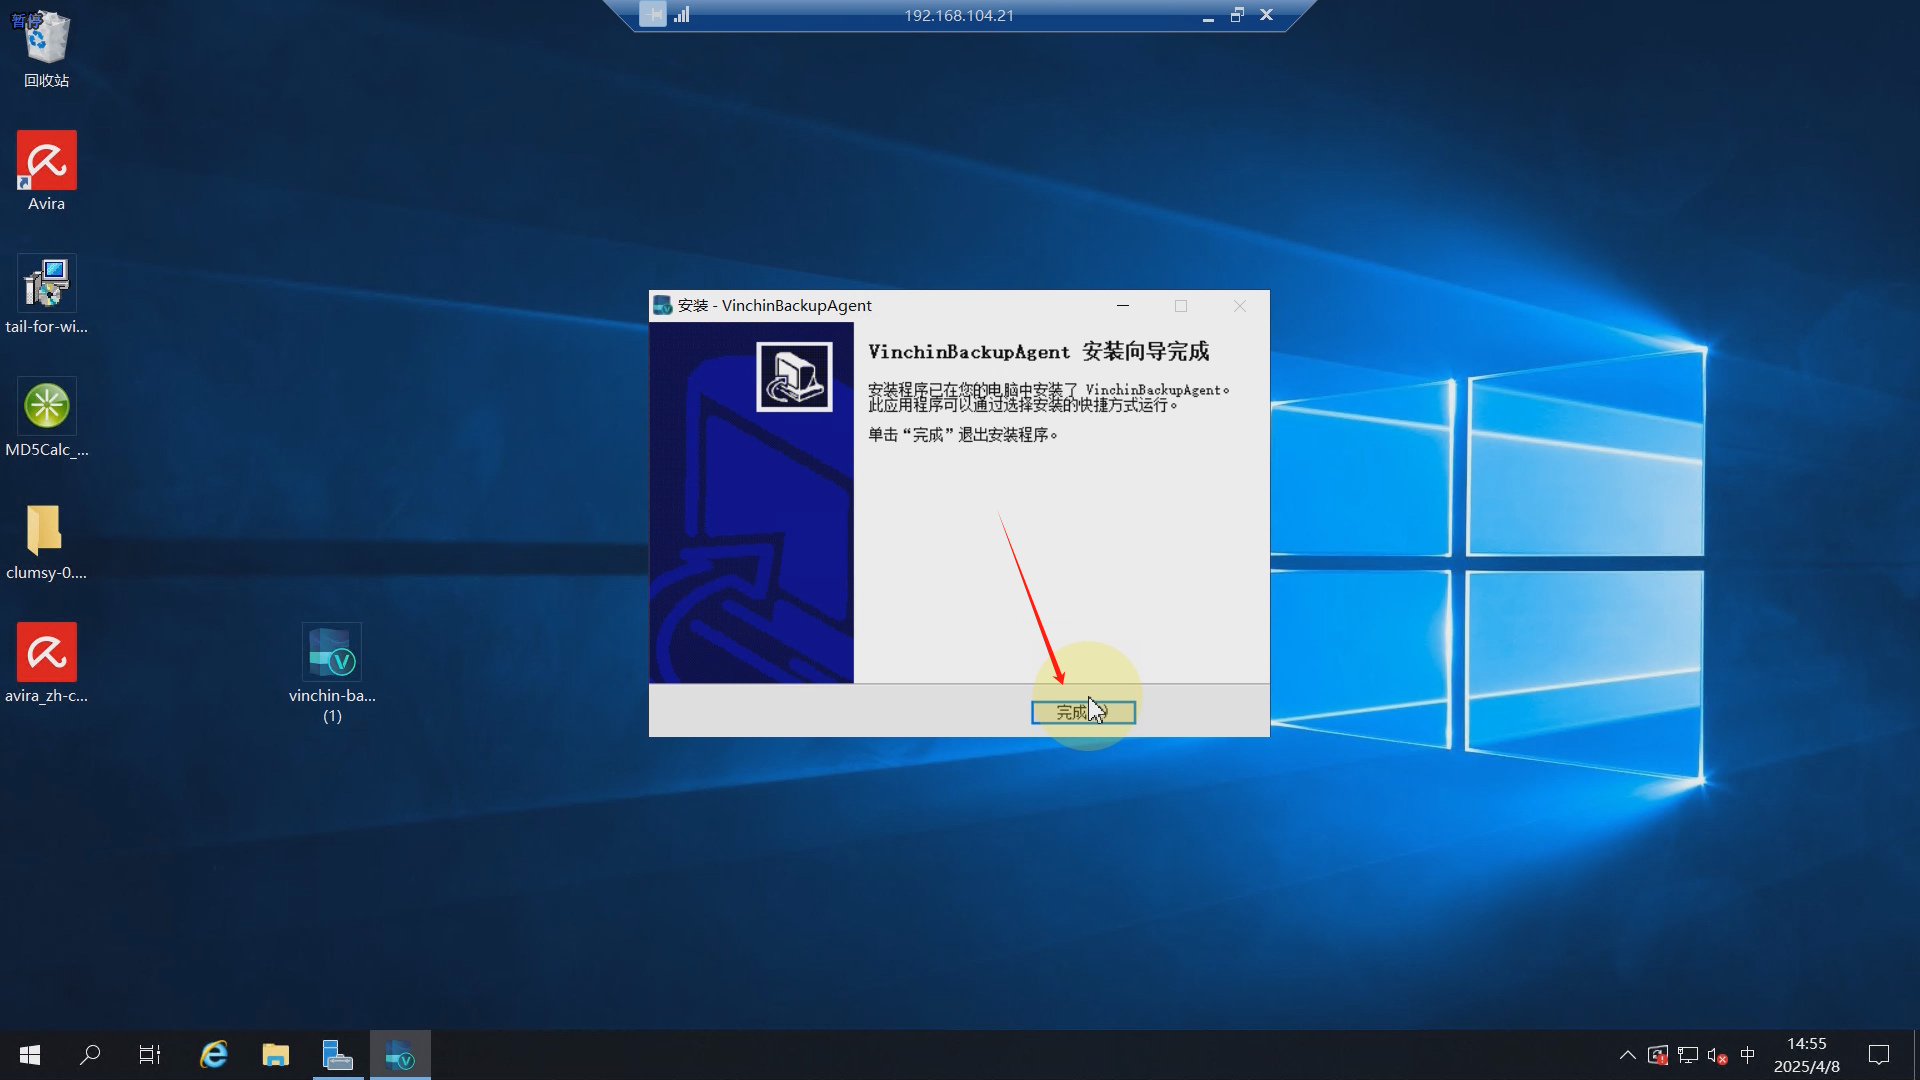Expand hidden system tray icons chevron
This screenshot has height=1080, width=1920.
tap(1627, 1055)
